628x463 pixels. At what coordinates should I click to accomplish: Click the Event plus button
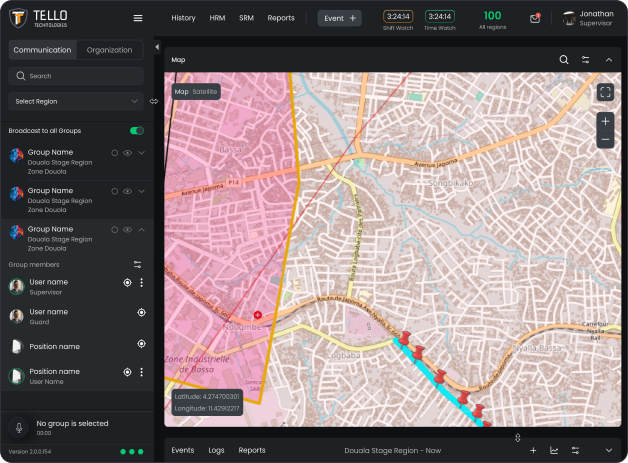[340, 18]
